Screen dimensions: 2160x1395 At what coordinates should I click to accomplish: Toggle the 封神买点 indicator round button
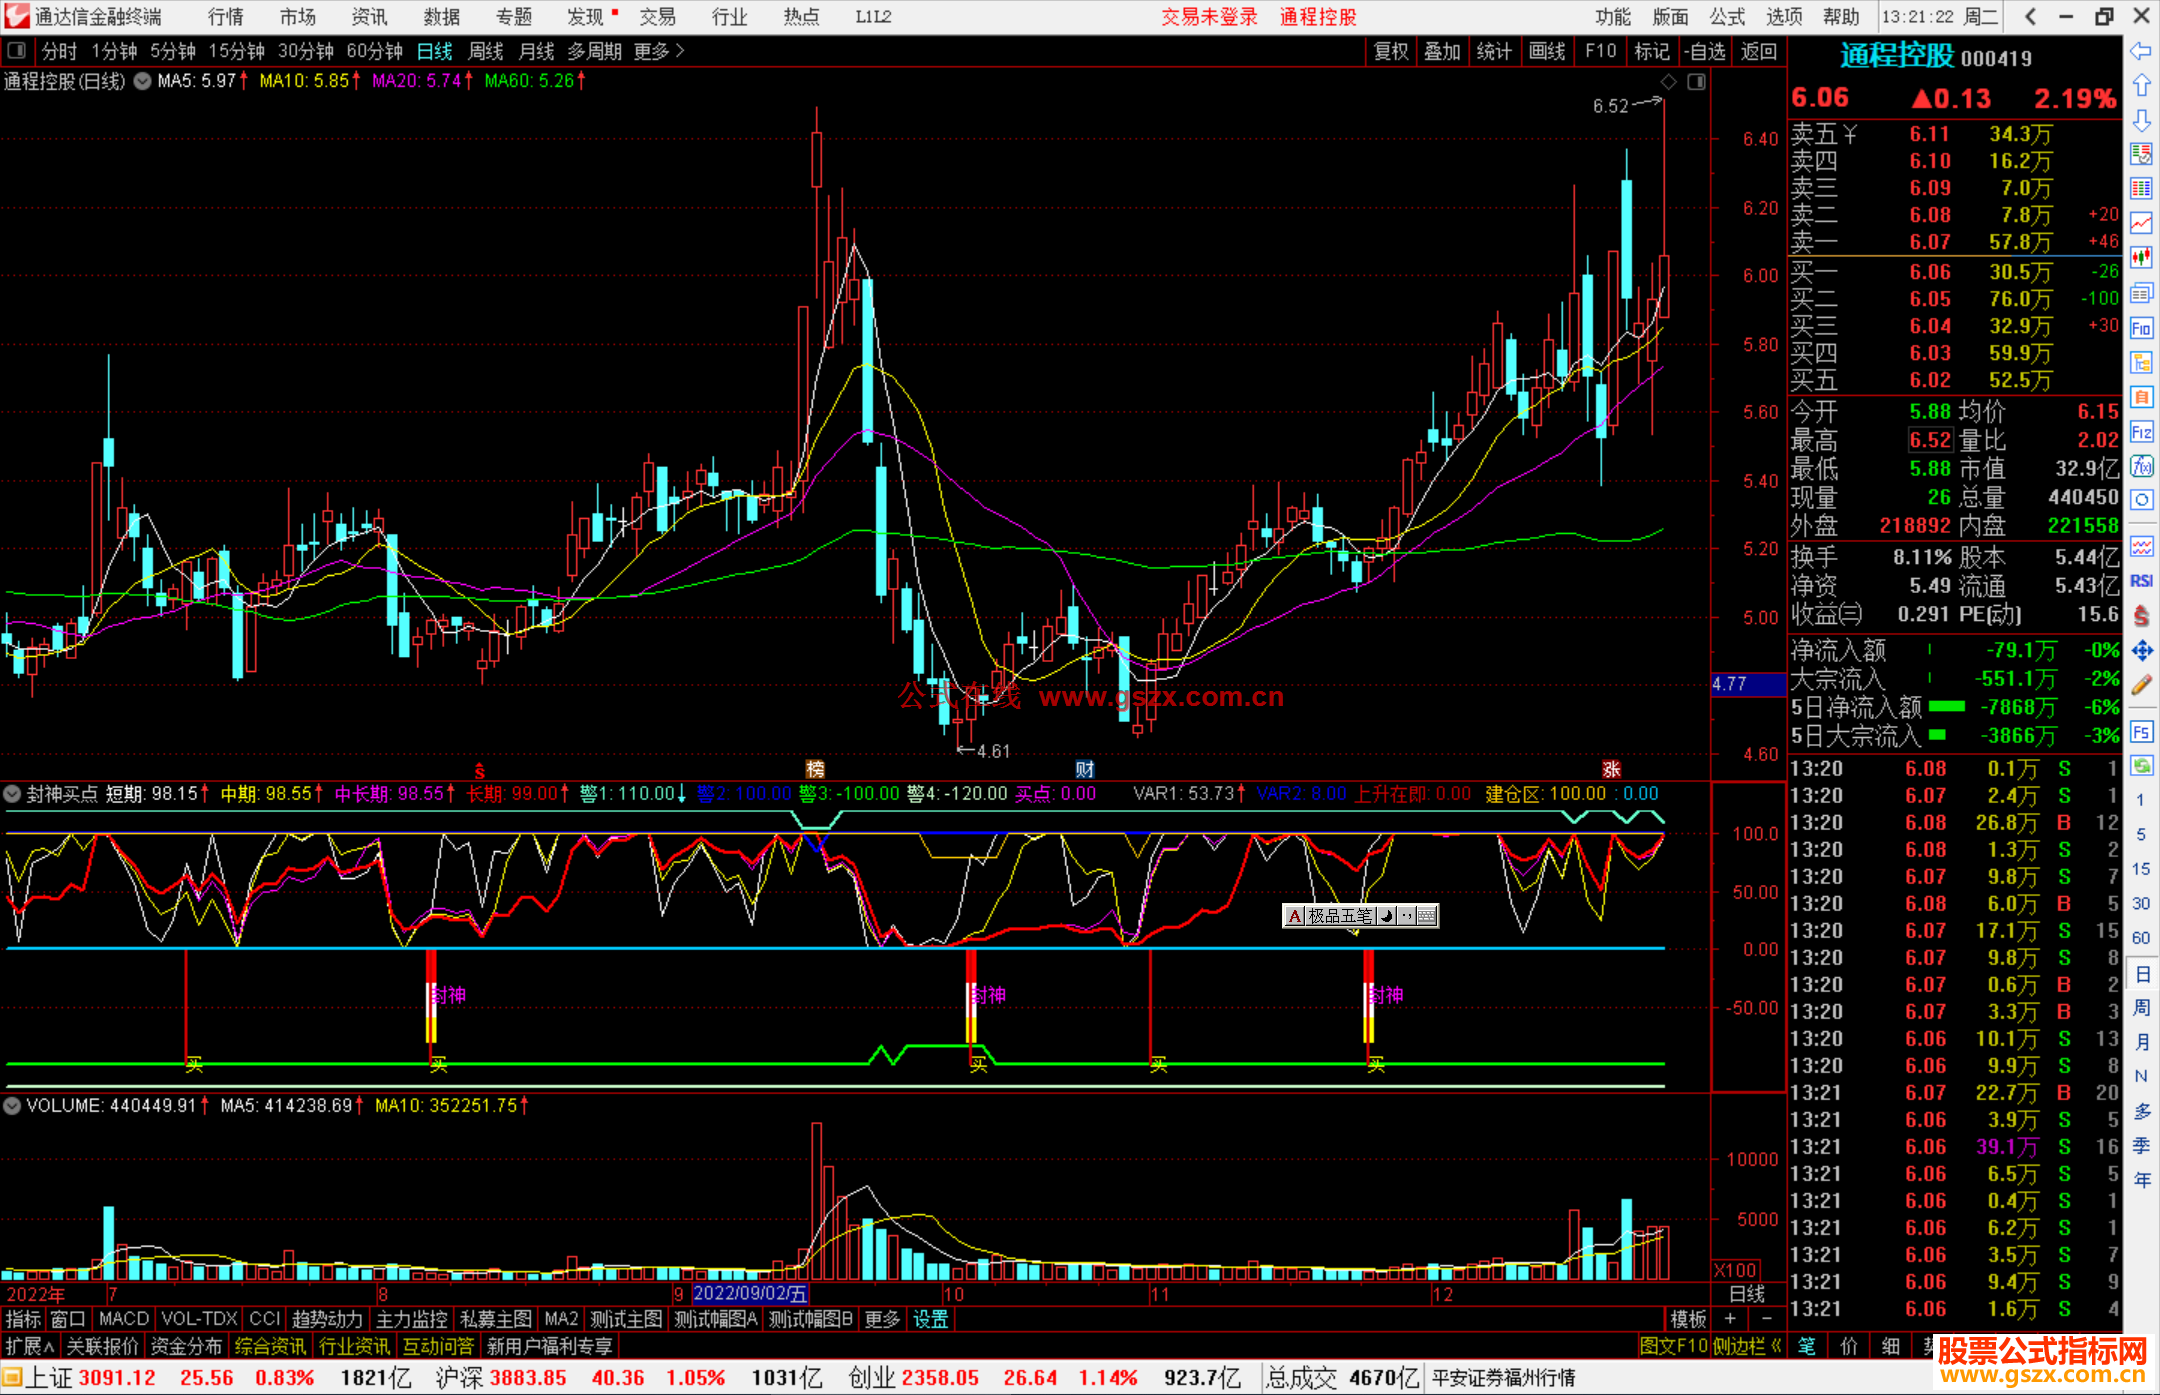[x=13, y=794]
